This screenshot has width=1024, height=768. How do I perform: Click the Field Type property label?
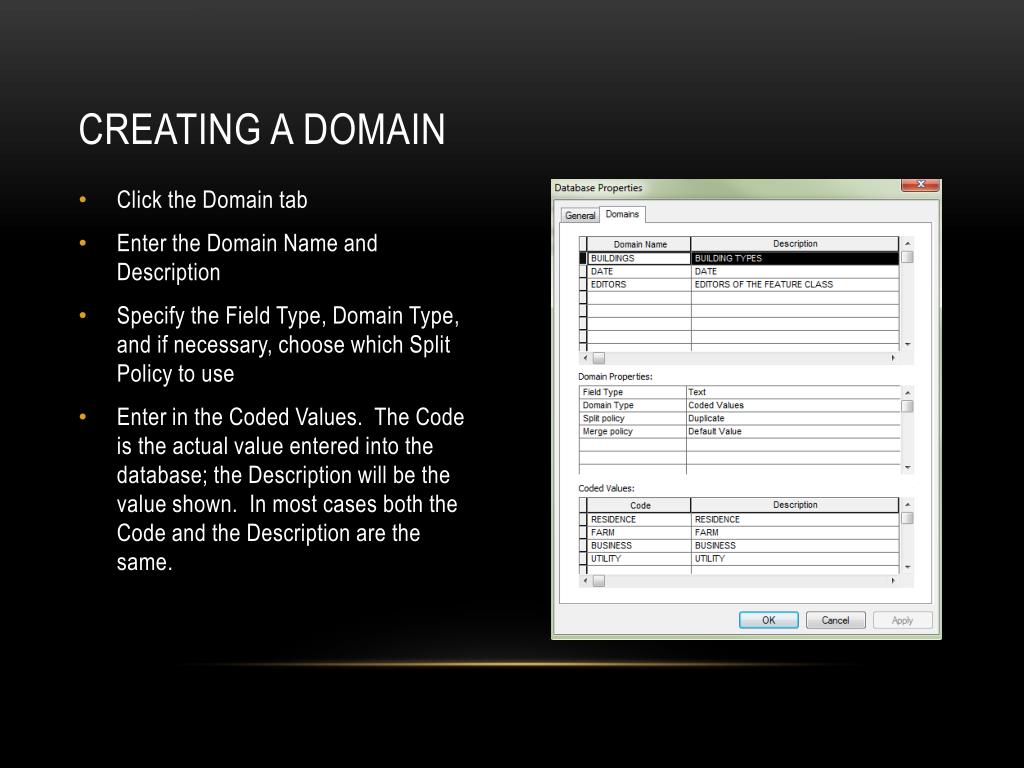[x=632, y=392]
